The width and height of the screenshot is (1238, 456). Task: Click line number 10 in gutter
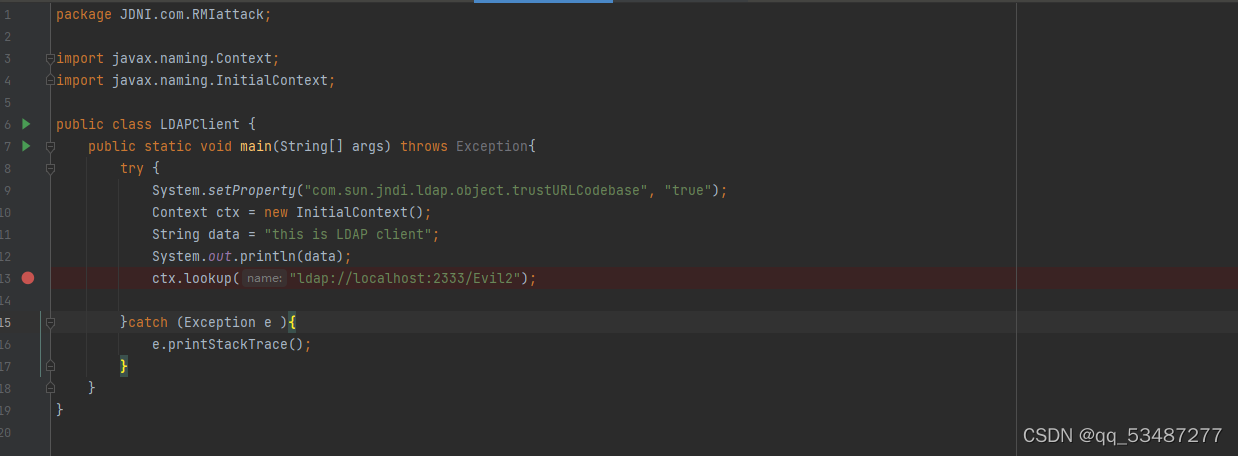pyautogui.click(x=6, y=212)
